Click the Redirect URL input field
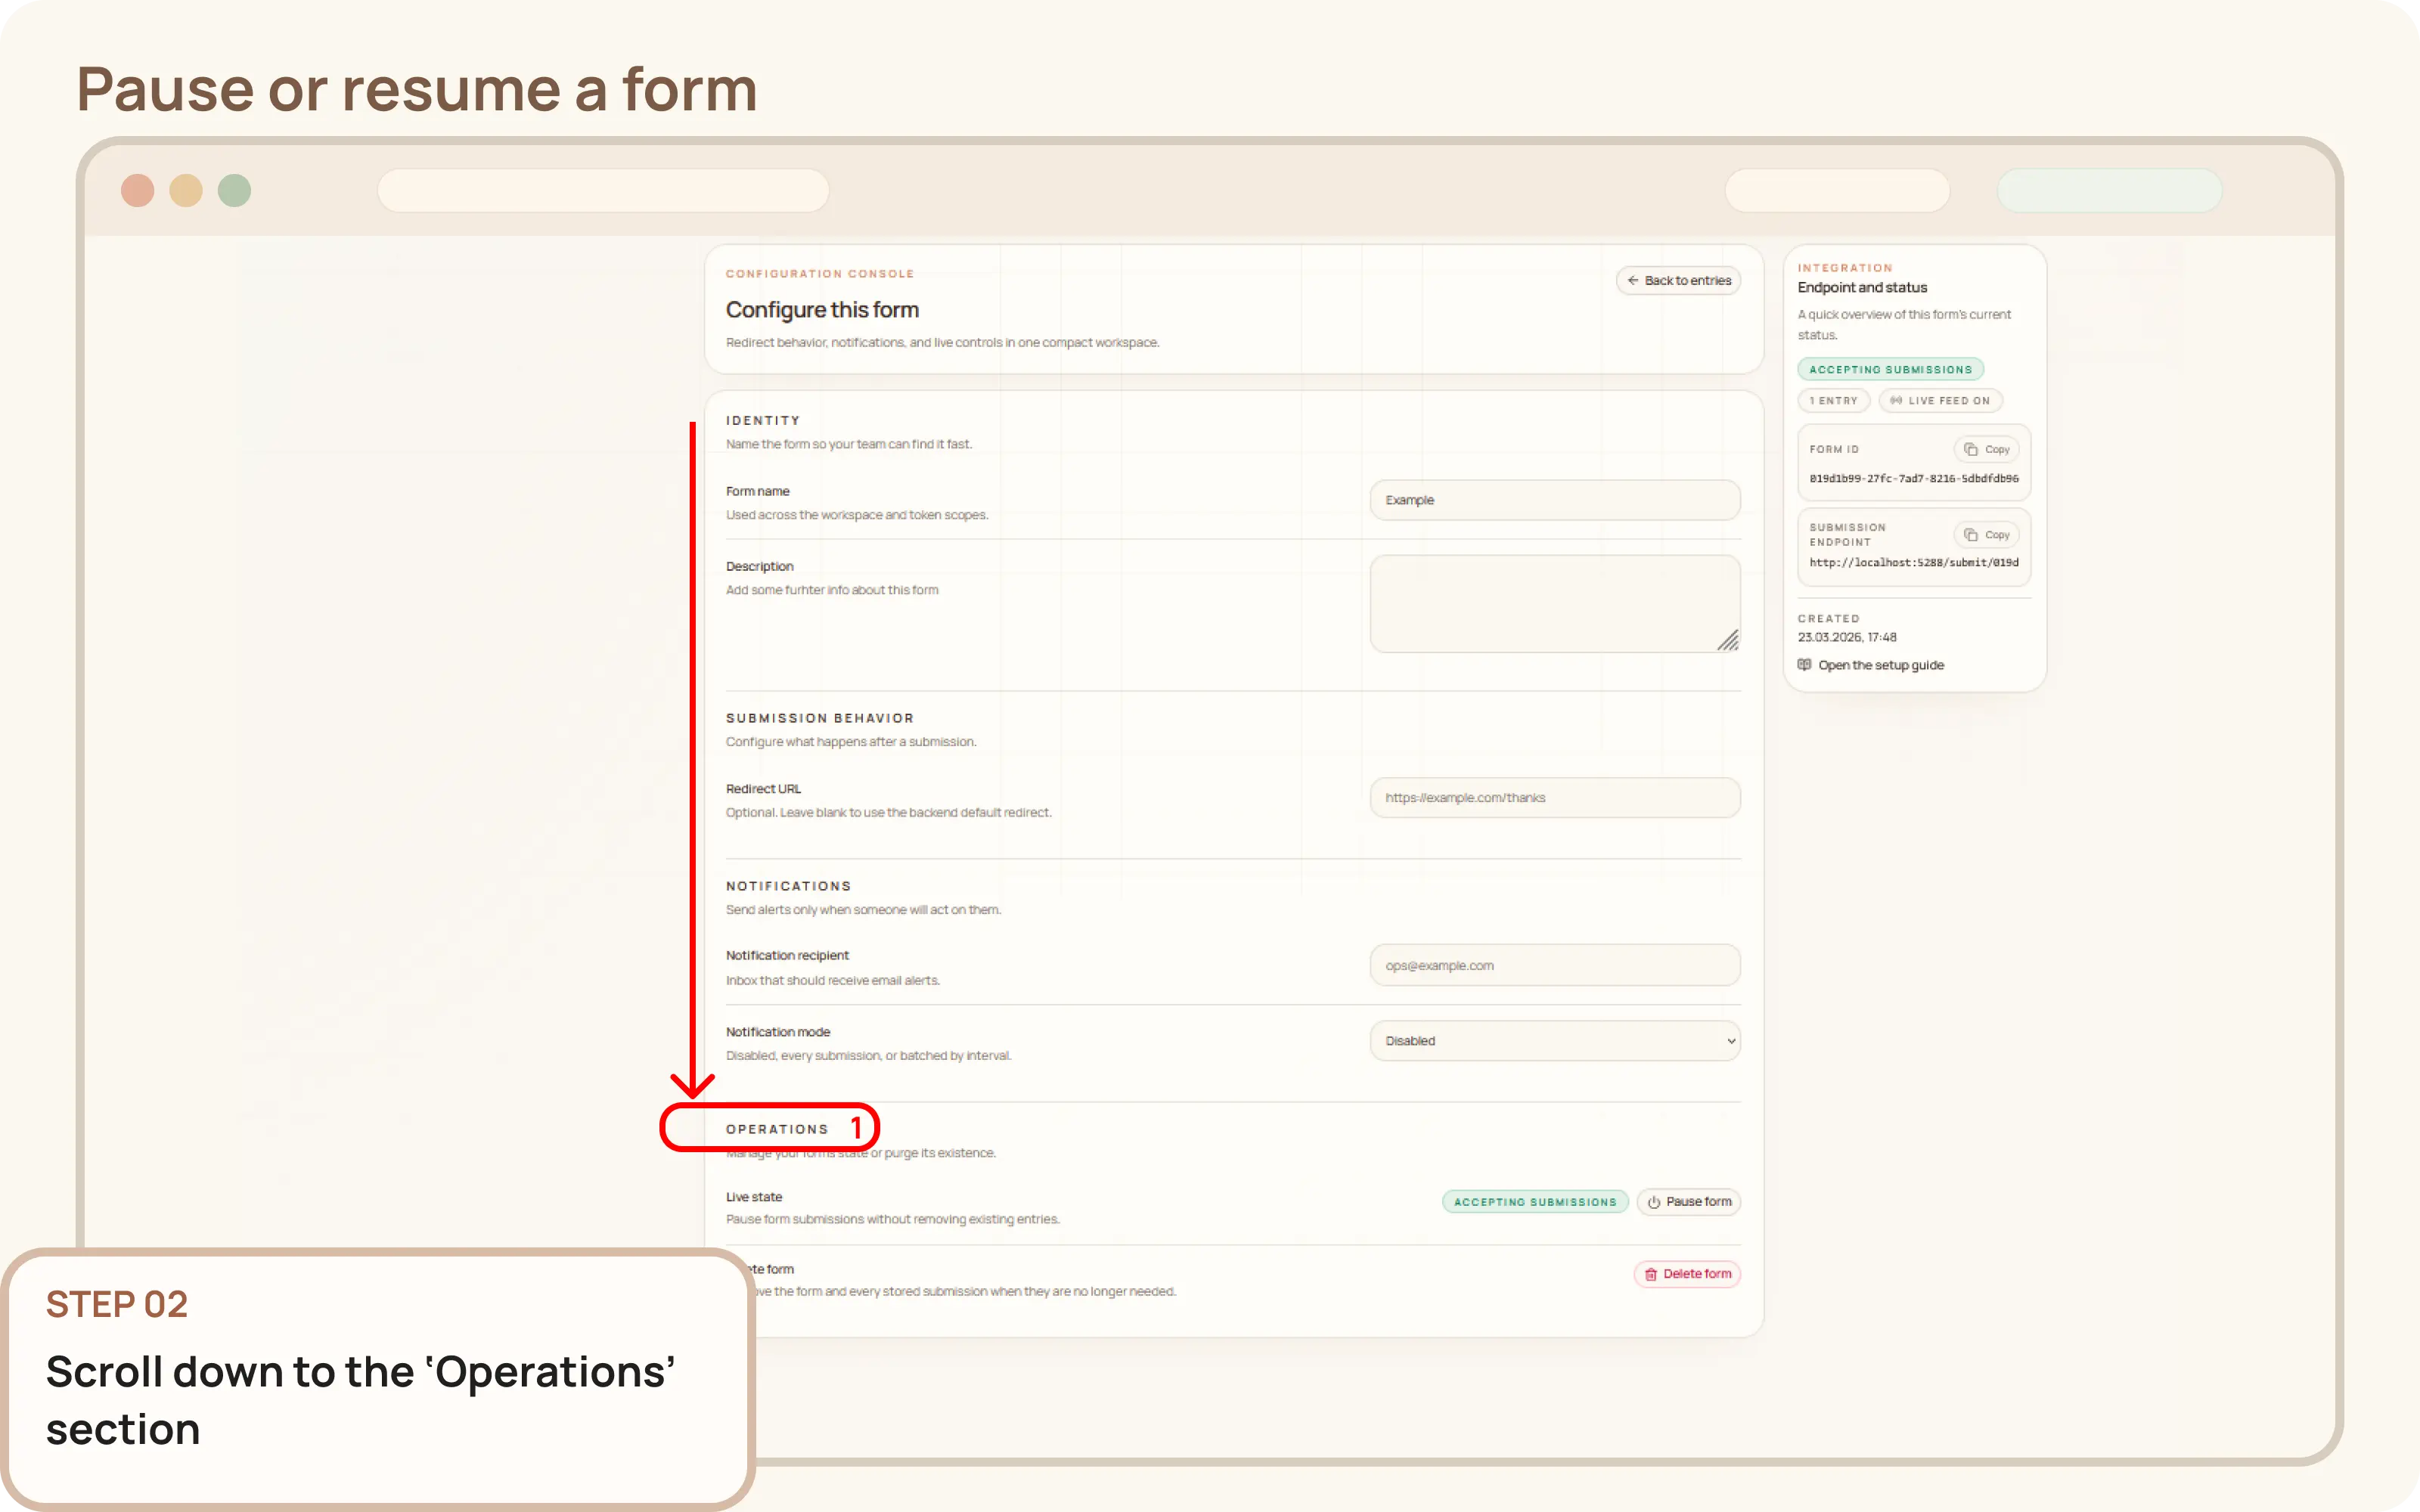2420x1512 pixels. (x=1554, y=797)
